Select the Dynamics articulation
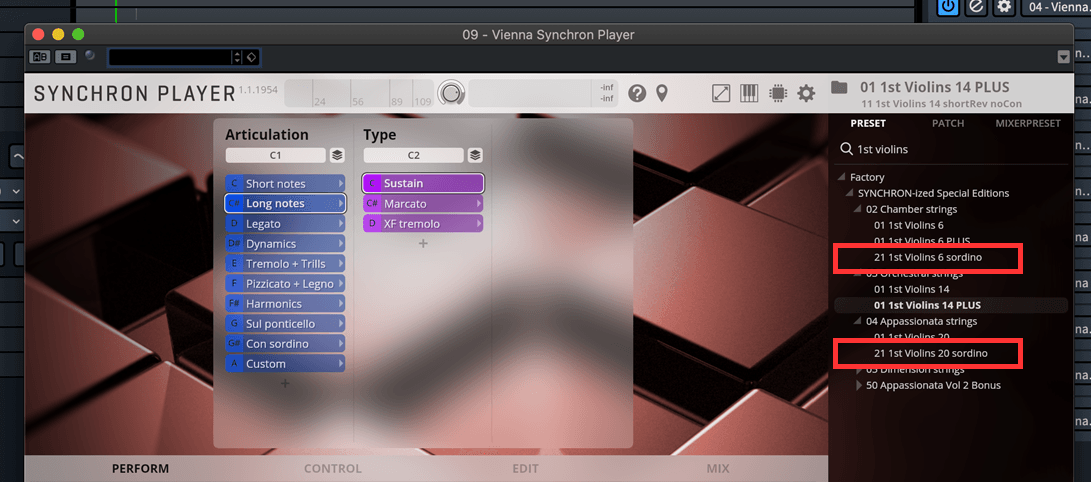 click(x=285, y=244)
